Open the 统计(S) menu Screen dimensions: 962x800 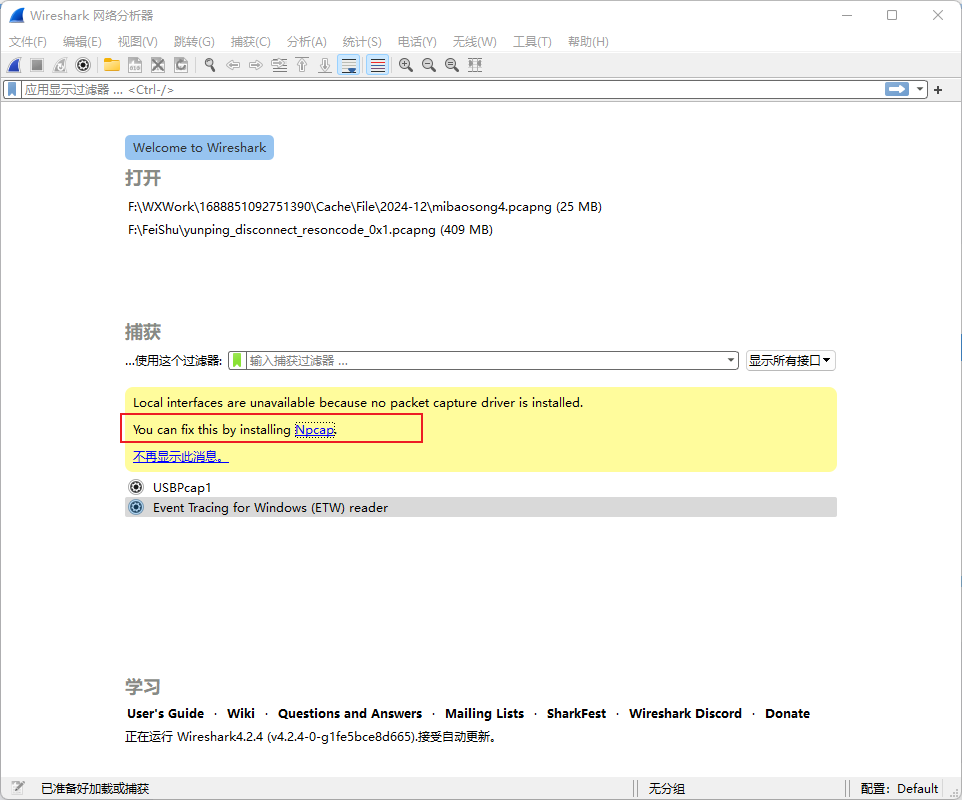362,42
